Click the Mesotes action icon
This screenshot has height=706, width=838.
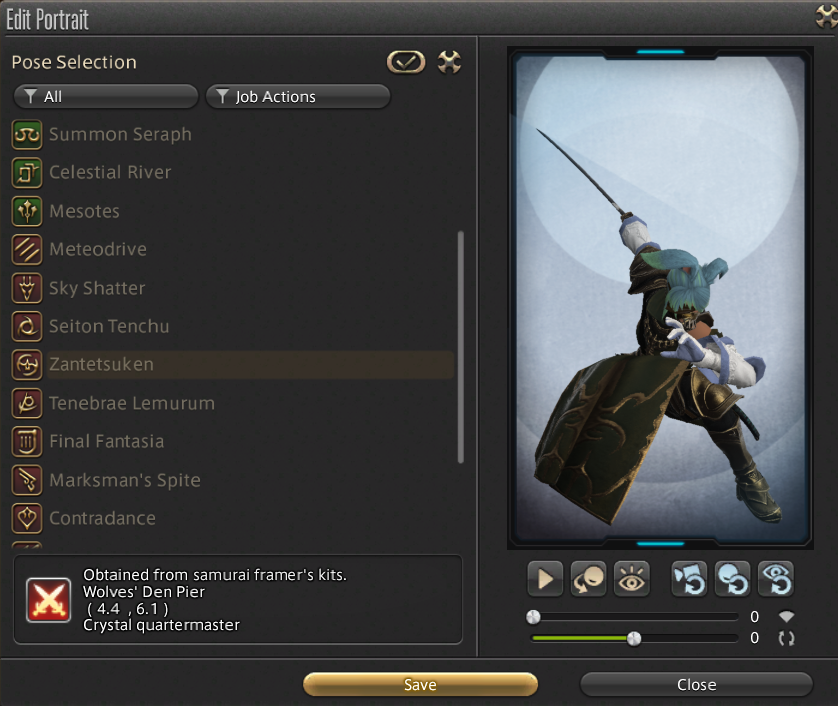coord(27,211)
